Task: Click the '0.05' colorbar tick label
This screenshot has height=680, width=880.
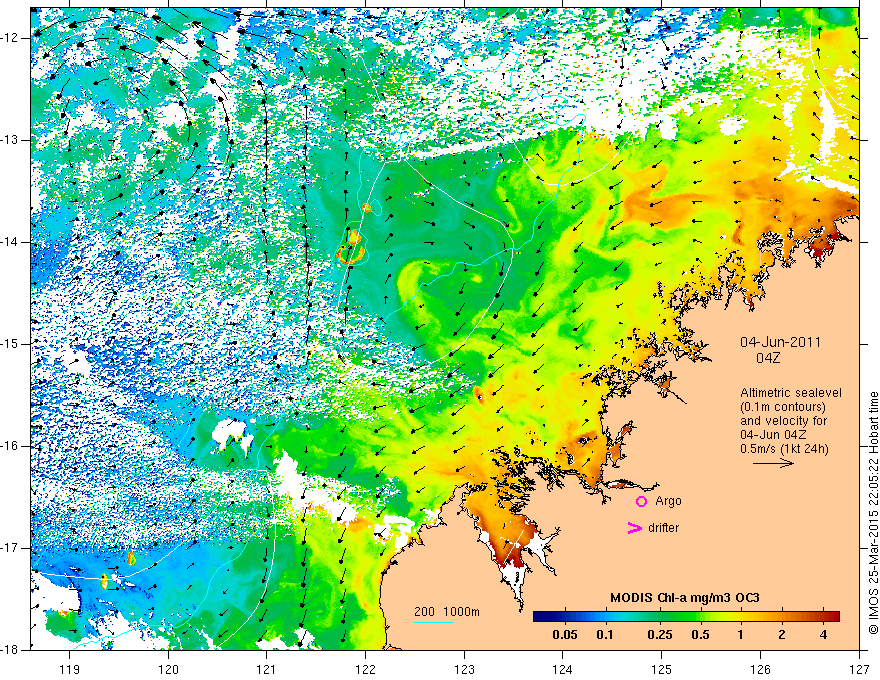Action: (565, 635)
